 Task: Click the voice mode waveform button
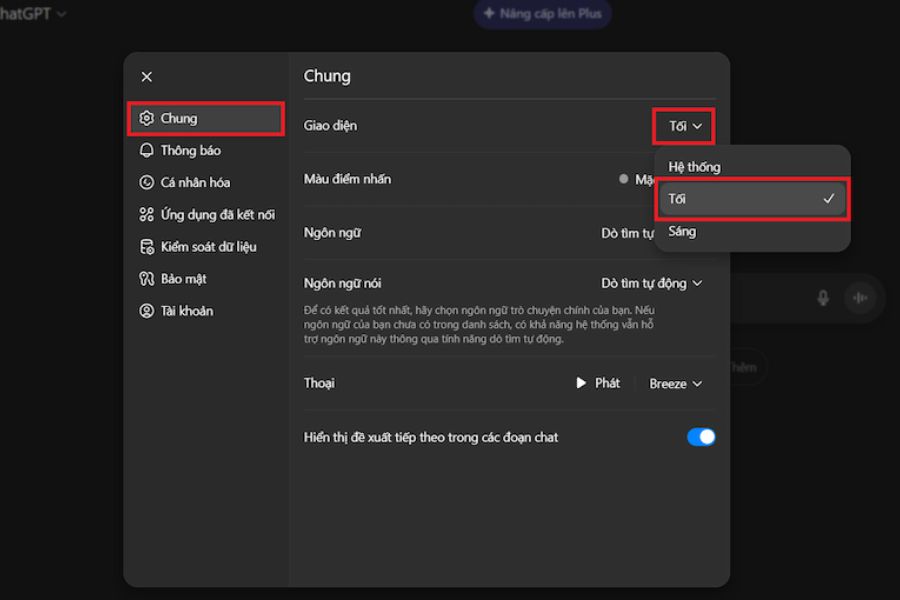tap(859, 298)
